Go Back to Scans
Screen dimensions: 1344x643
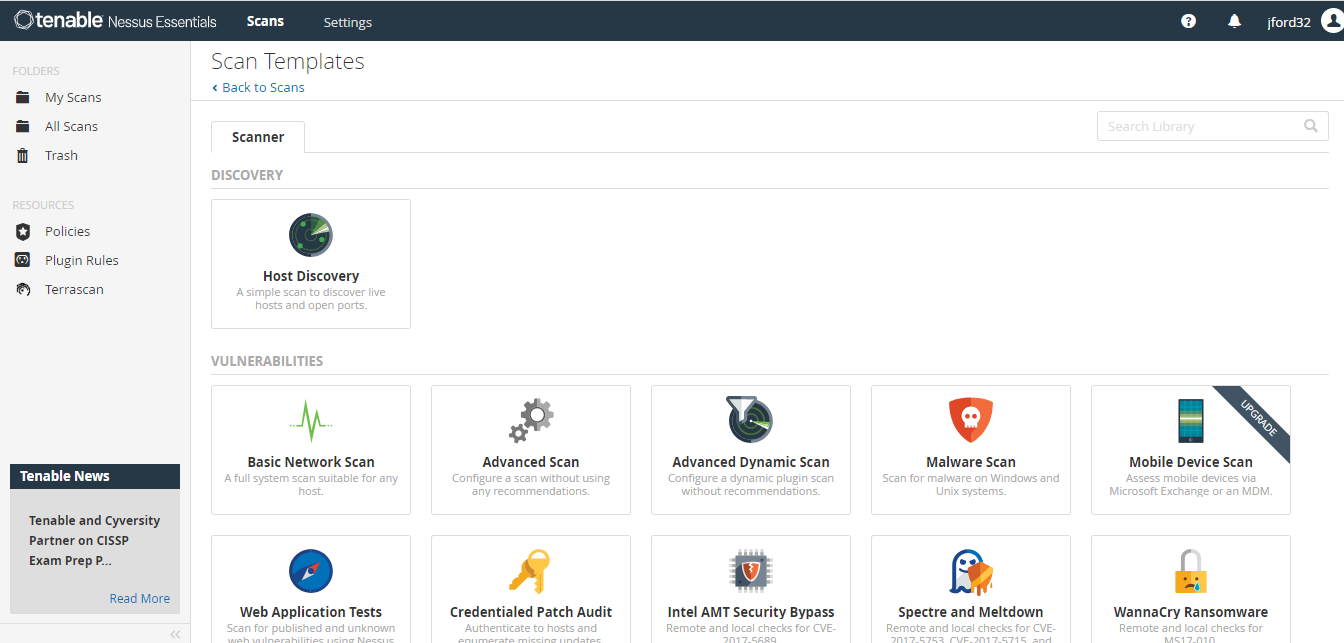tap(258, 87)
